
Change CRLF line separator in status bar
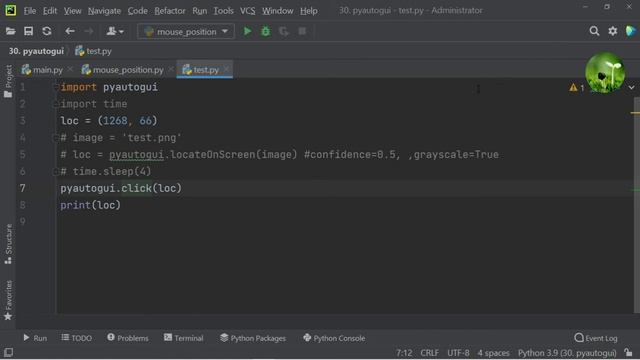tap(429, 353)
